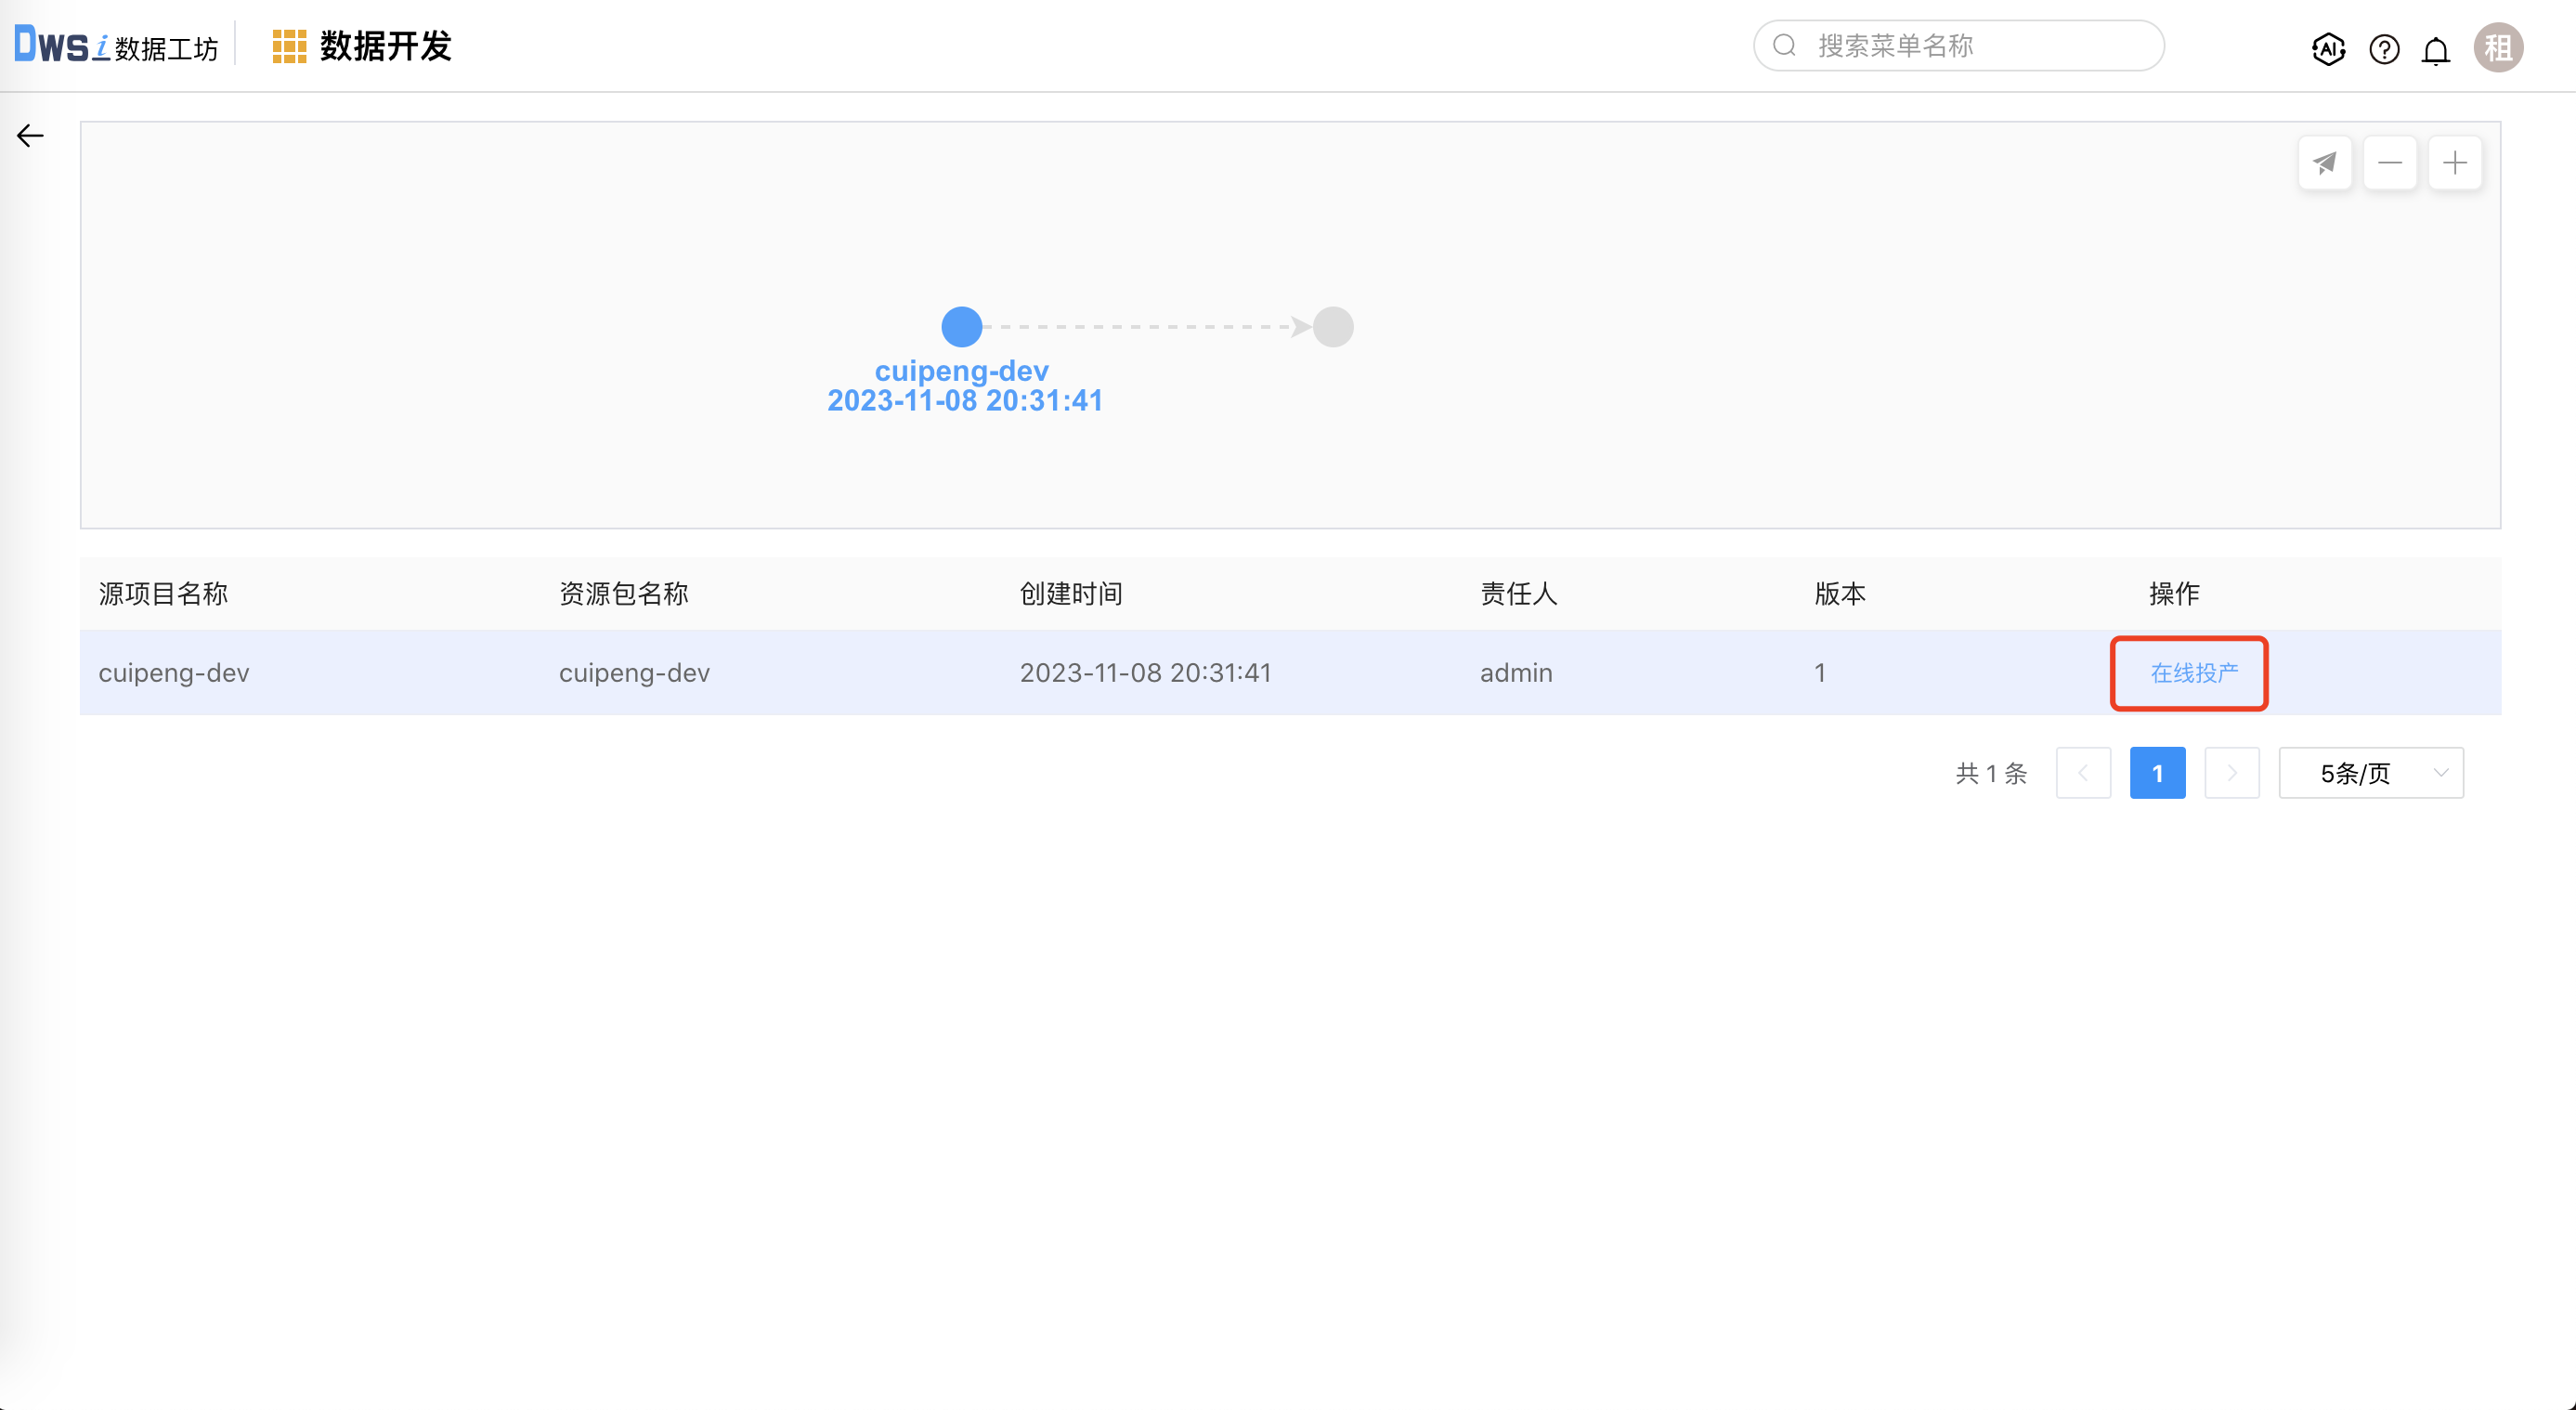Select the blue cuipeng-dev graph node

[962, 327]
